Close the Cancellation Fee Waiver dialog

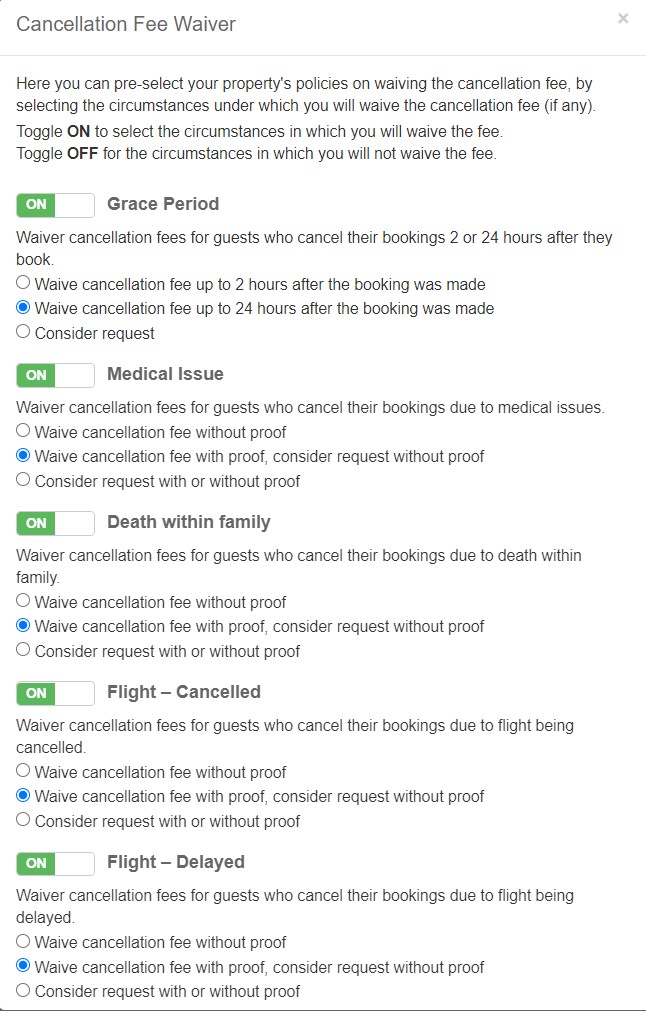click(x=623, y=18)
